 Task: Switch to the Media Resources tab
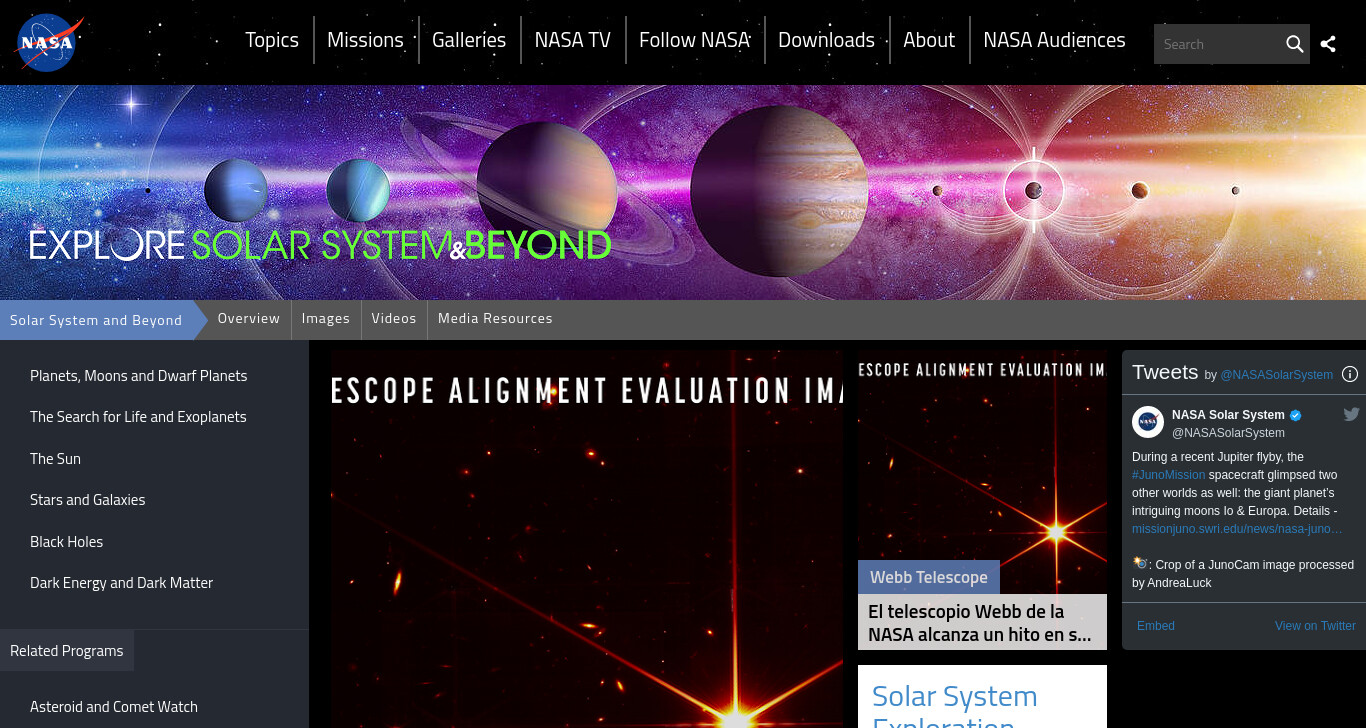pos(495,318)
